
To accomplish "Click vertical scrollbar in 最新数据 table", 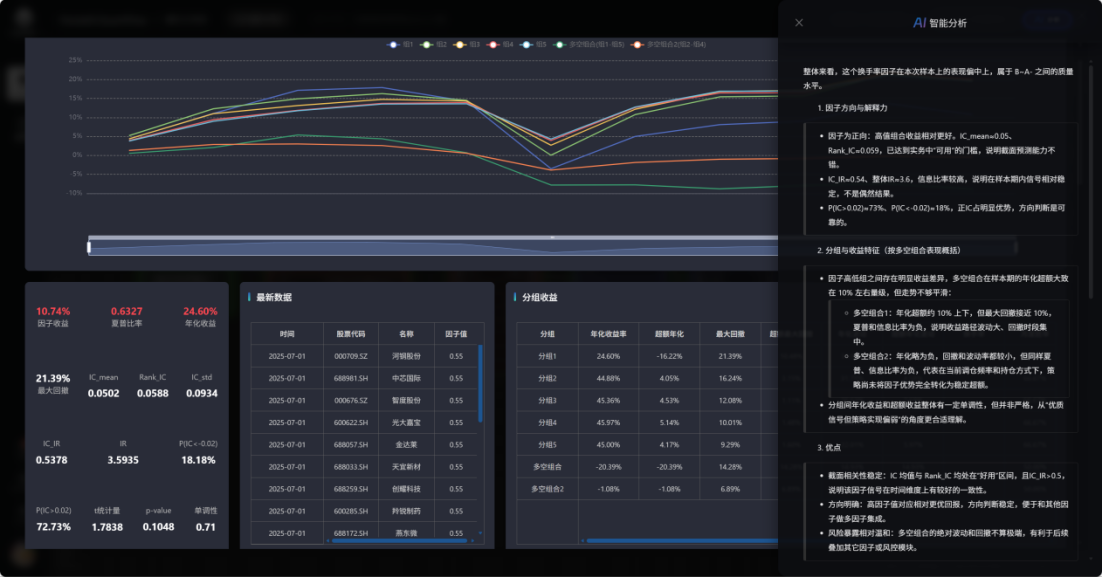I will 481,390.
